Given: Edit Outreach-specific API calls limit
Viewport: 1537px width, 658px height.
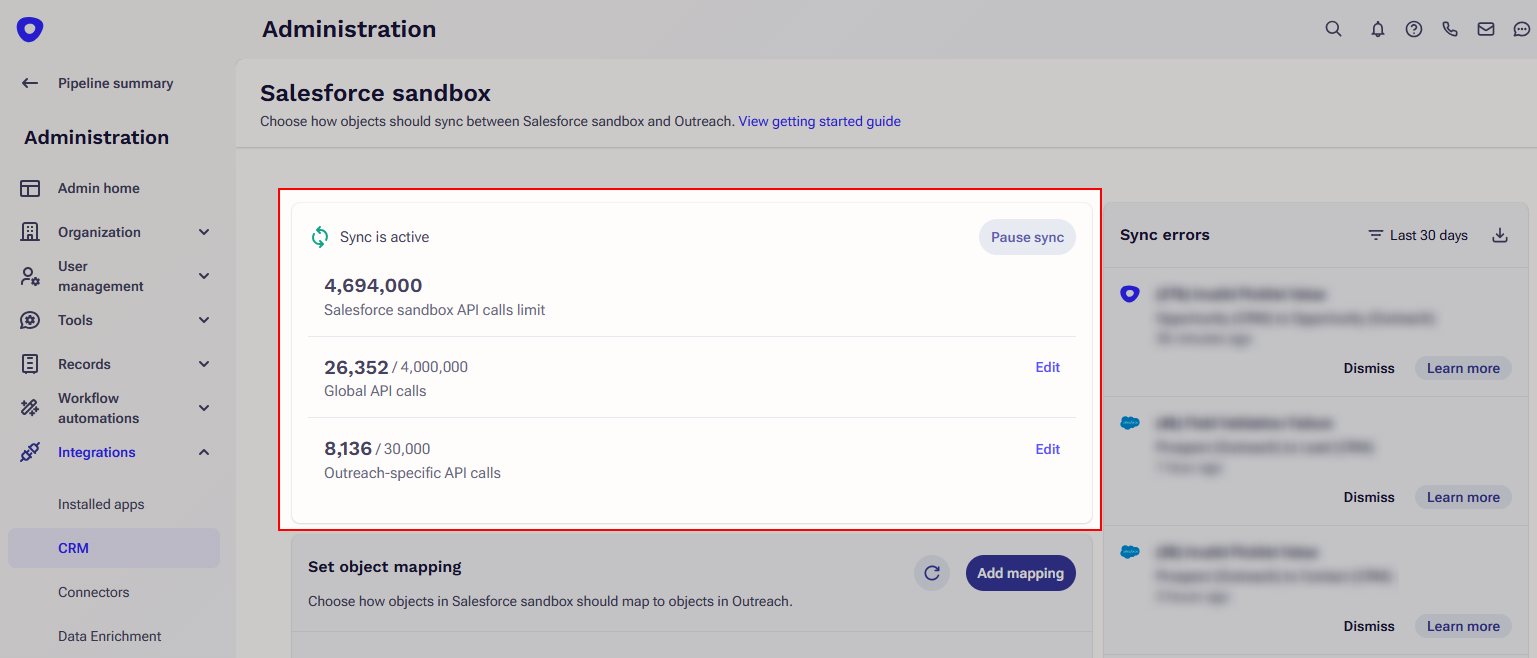Looking at the screenshot, I should pyautogui.click(x=1047, y=449).
